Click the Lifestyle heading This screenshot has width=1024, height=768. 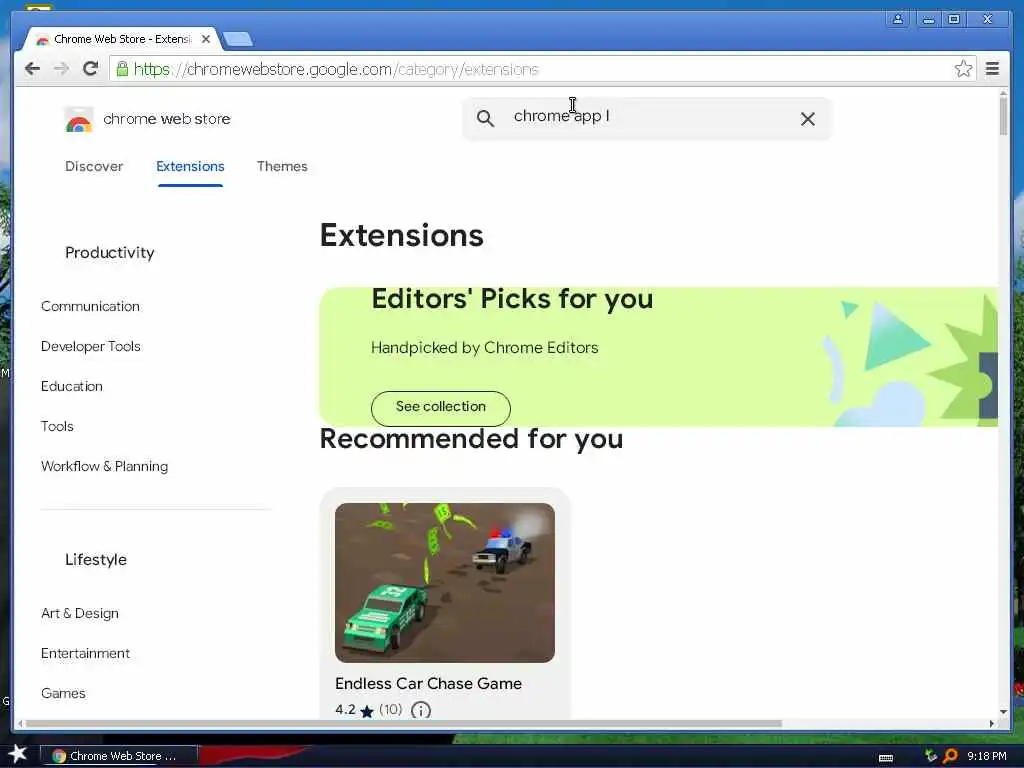[x=96, y=560]
